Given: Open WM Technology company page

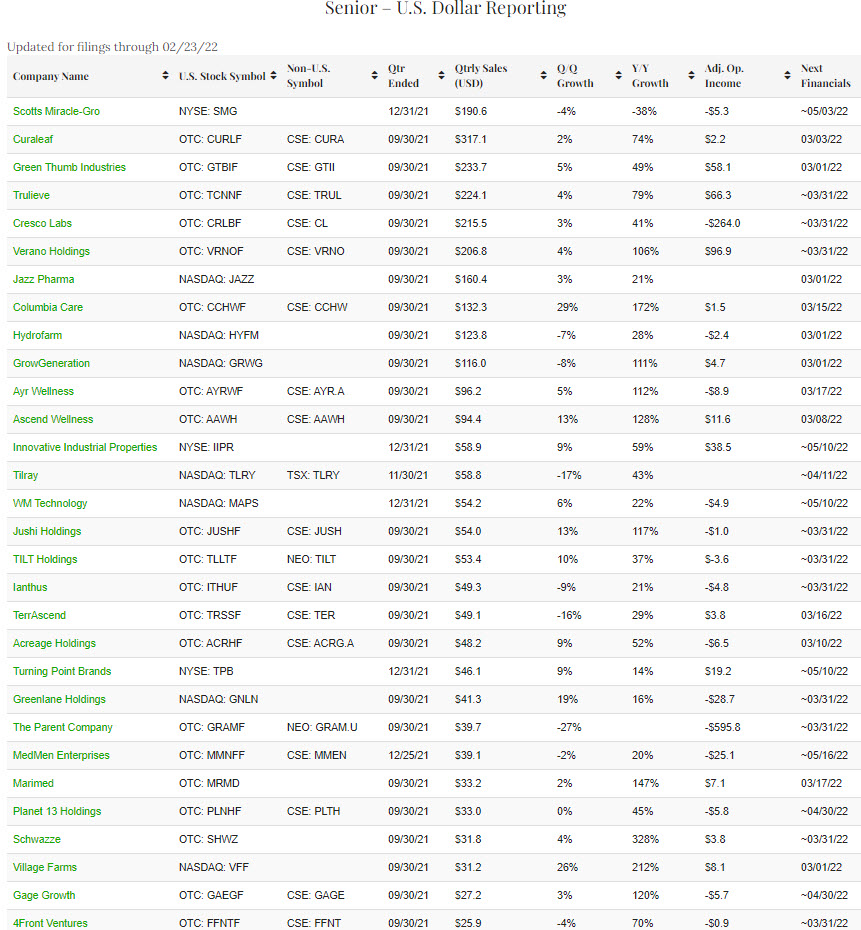Looking at the screenshot, I should tap(50, 503).
